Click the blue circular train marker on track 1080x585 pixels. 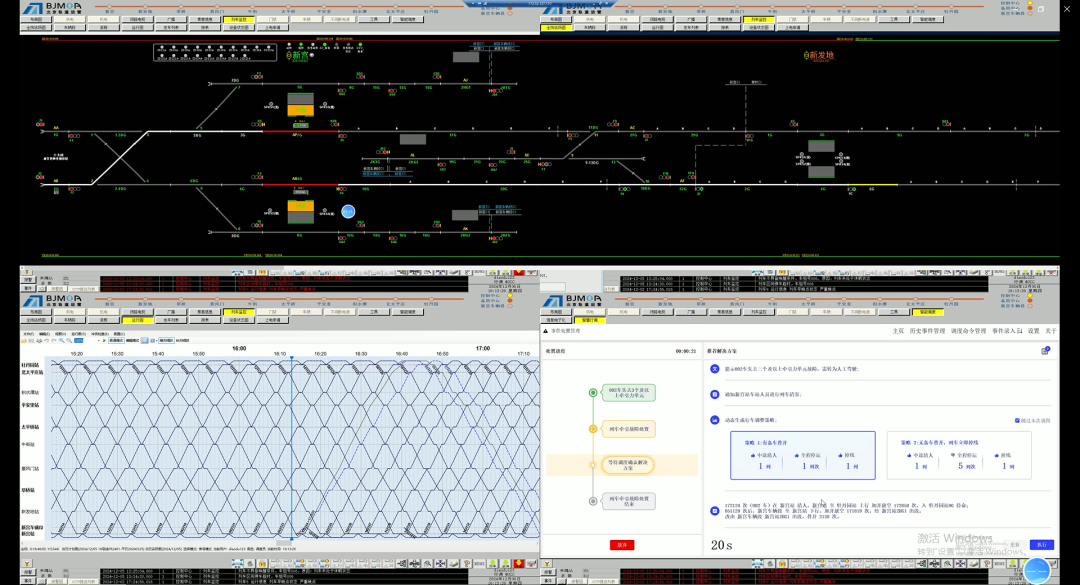click(348, 211)
